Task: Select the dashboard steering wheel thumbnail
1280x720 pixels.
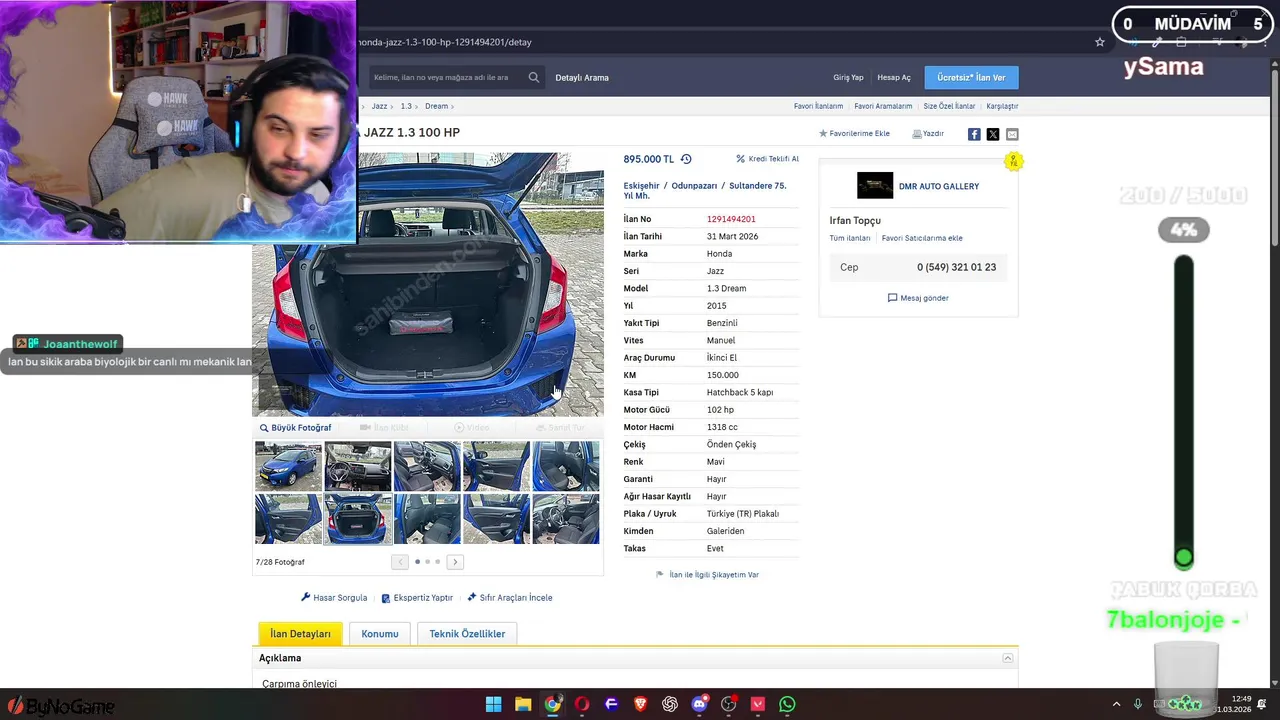Action: pyautogui.click(x=358, y=466)
